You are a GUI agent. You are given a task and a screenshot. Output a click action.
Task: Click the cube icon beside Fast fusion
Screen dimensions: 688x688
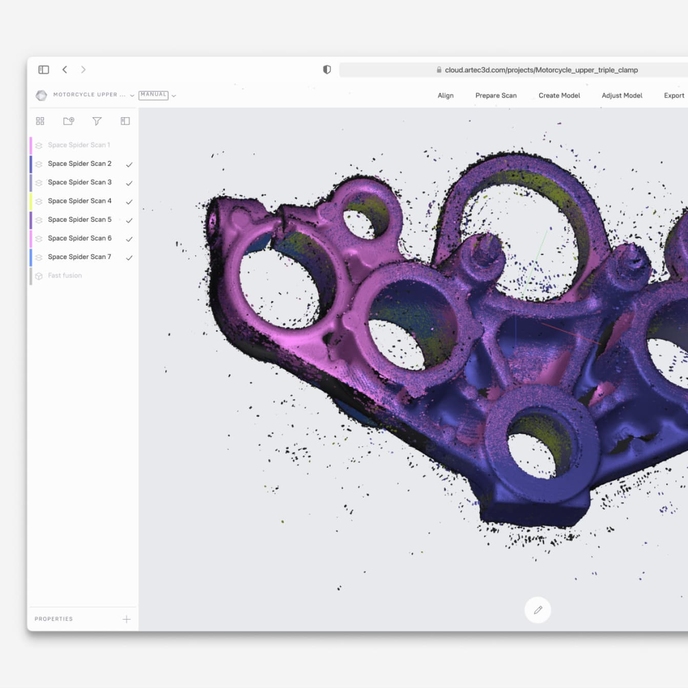click(x=39, y=276)
